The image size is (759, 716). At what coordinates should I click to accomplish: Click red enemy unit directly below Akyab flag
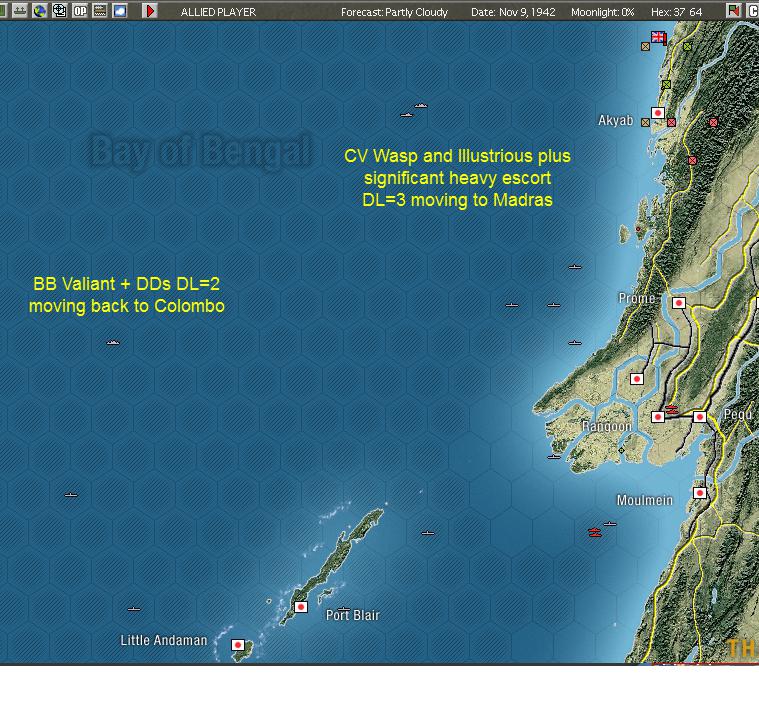(x=671, y=122)
